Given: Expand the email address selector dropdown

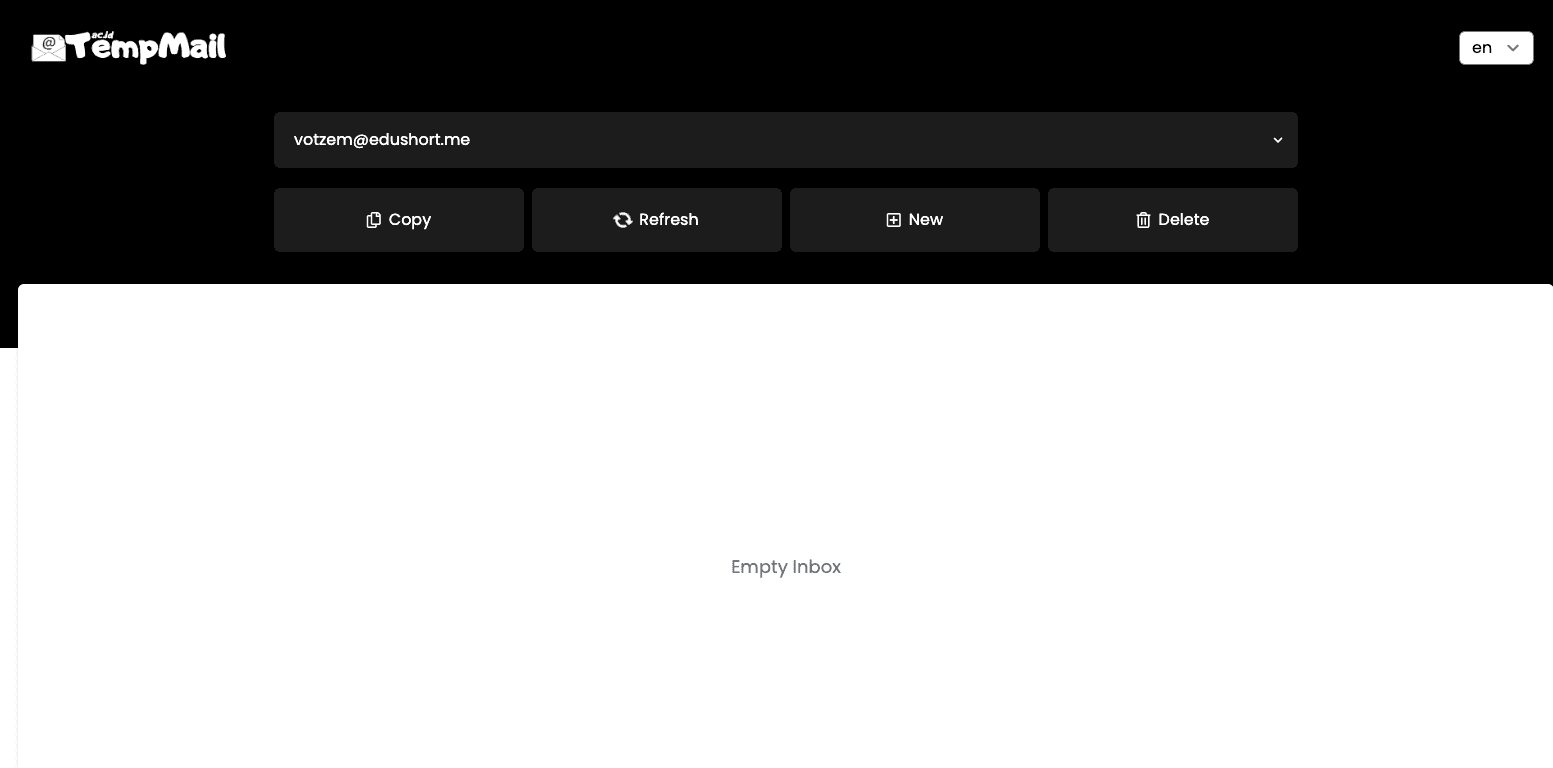Looking at the screenshot, I should pos(785,140).
